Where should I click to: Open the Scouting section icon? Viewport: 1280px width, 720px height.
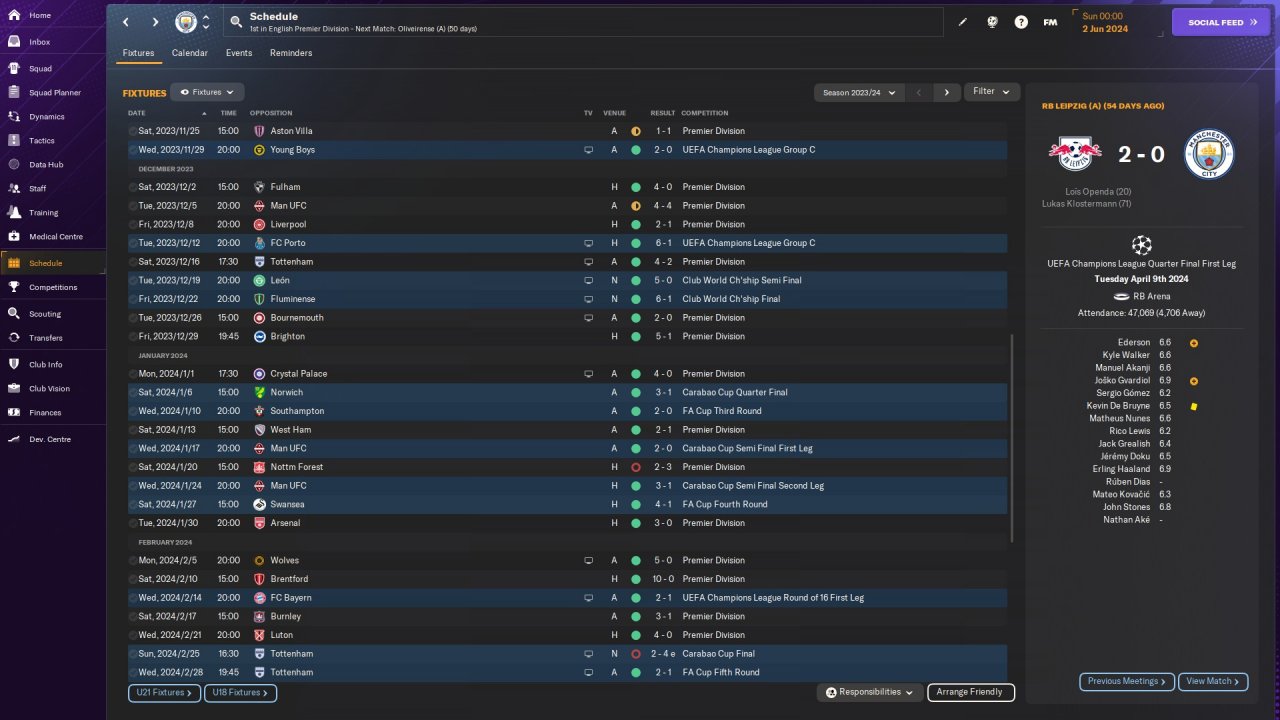point(14,314)
